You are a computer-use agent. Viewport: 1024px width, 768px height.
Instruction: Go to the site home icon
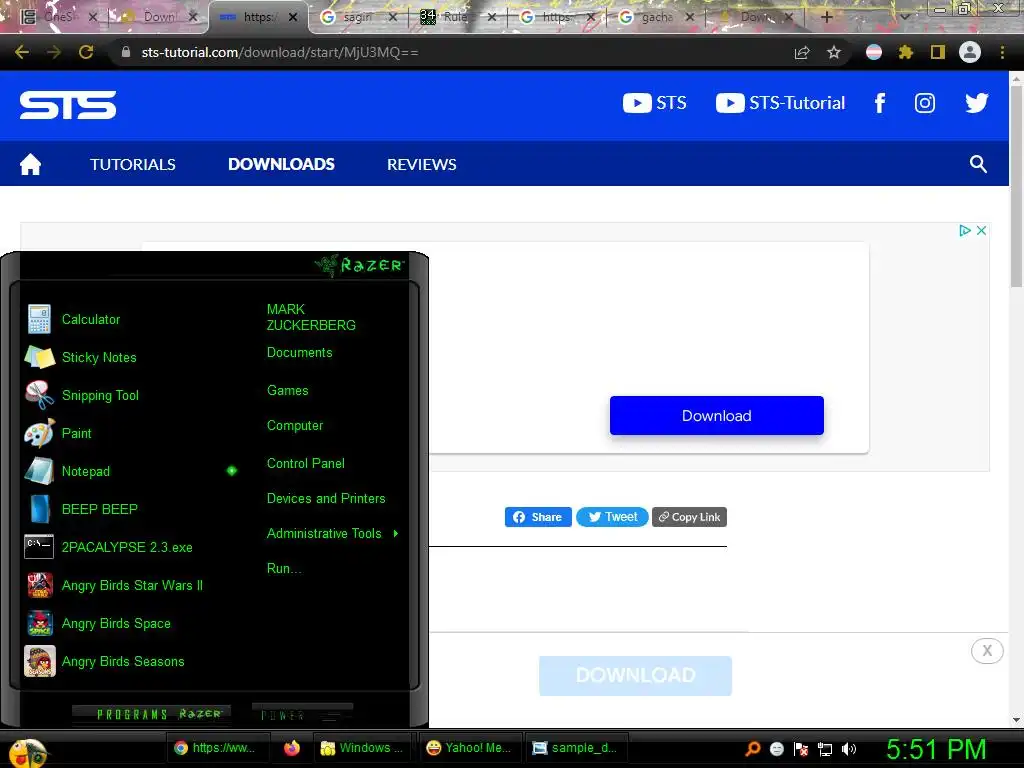pyautogui.click(x=30, y=164)
